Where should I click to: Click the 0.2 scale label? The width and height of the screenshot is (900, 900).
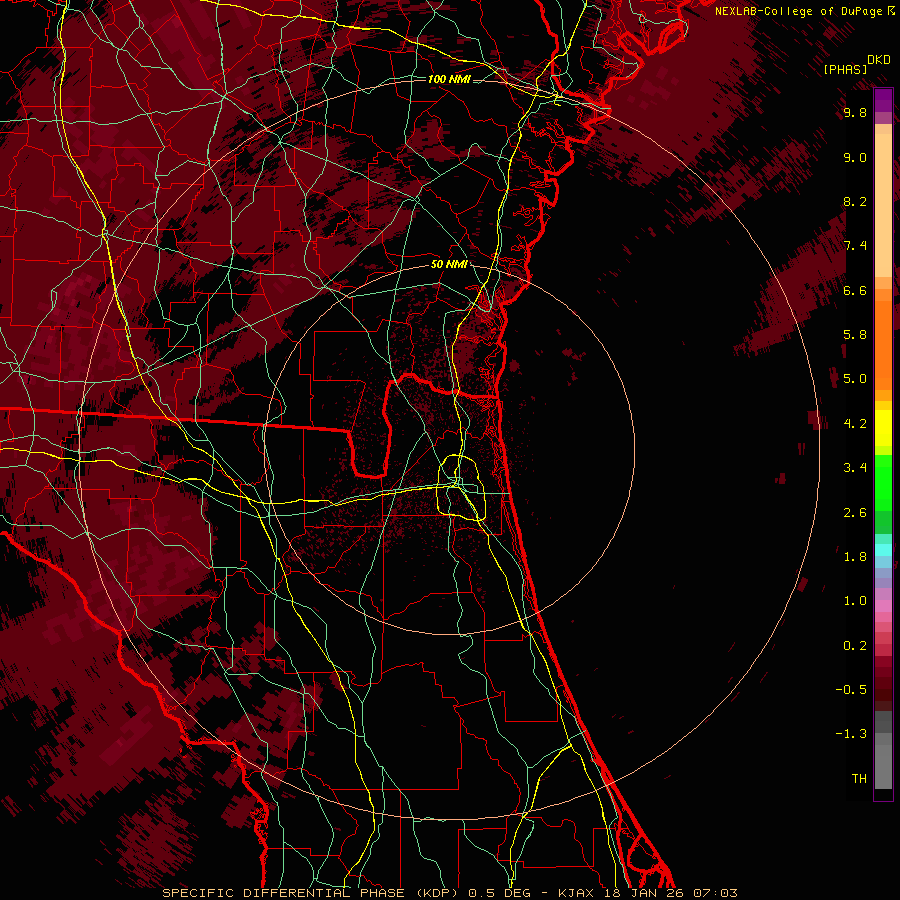(855, 646)
